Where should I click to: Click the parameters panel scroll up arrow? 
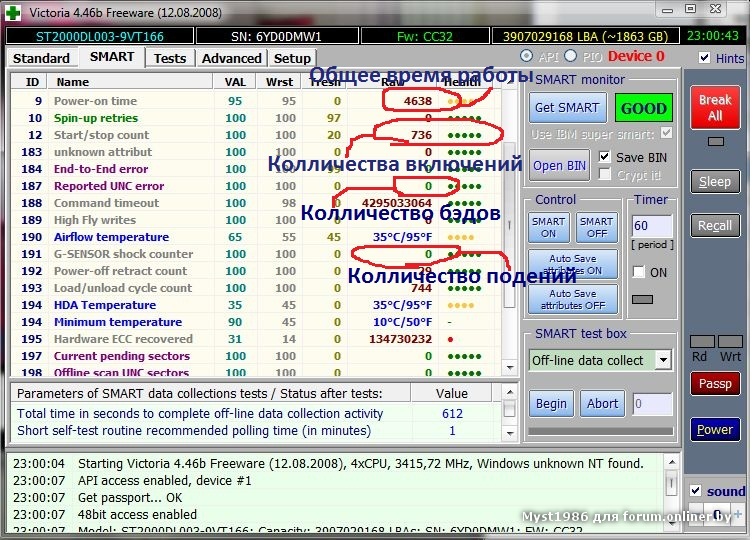tap(509, 392)
